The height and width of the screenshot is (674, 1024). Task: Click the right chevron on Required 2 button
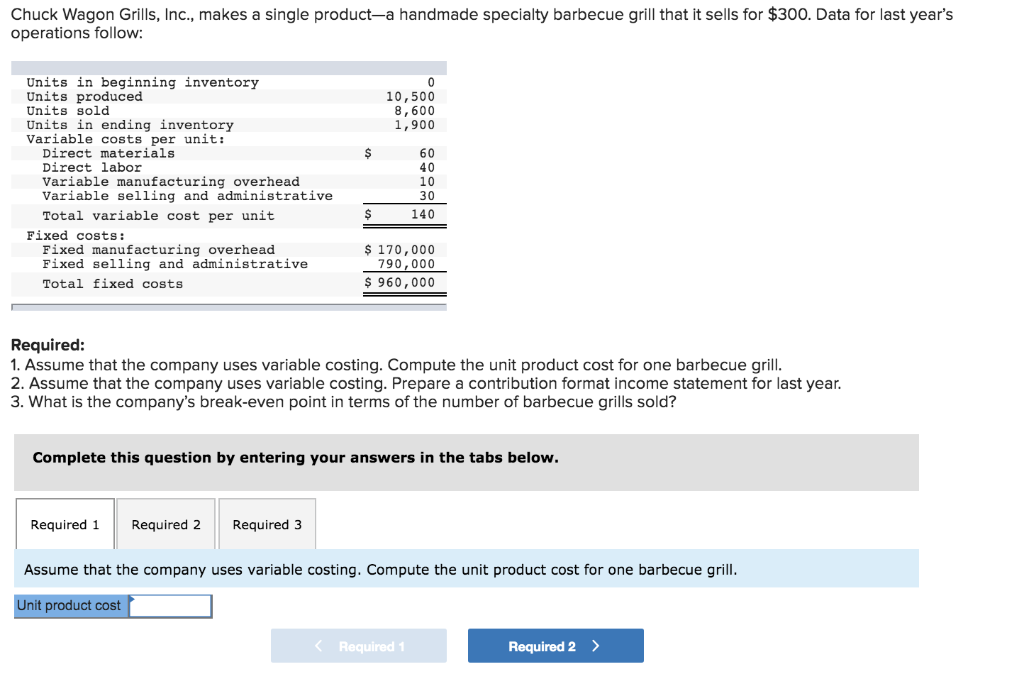point(596,646)
